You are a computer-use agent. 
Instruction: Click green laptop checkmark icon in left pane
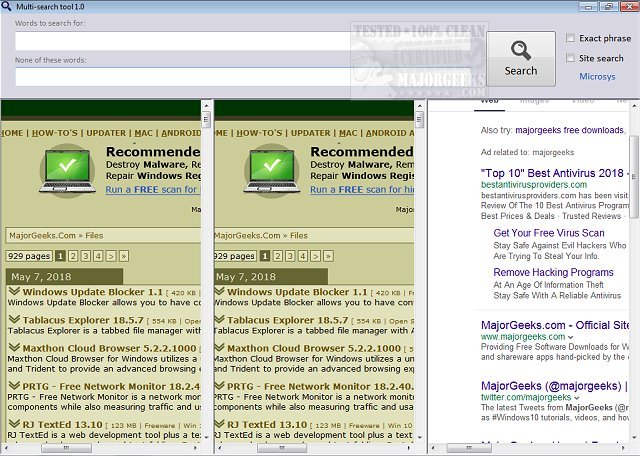(x=67, y=171)
